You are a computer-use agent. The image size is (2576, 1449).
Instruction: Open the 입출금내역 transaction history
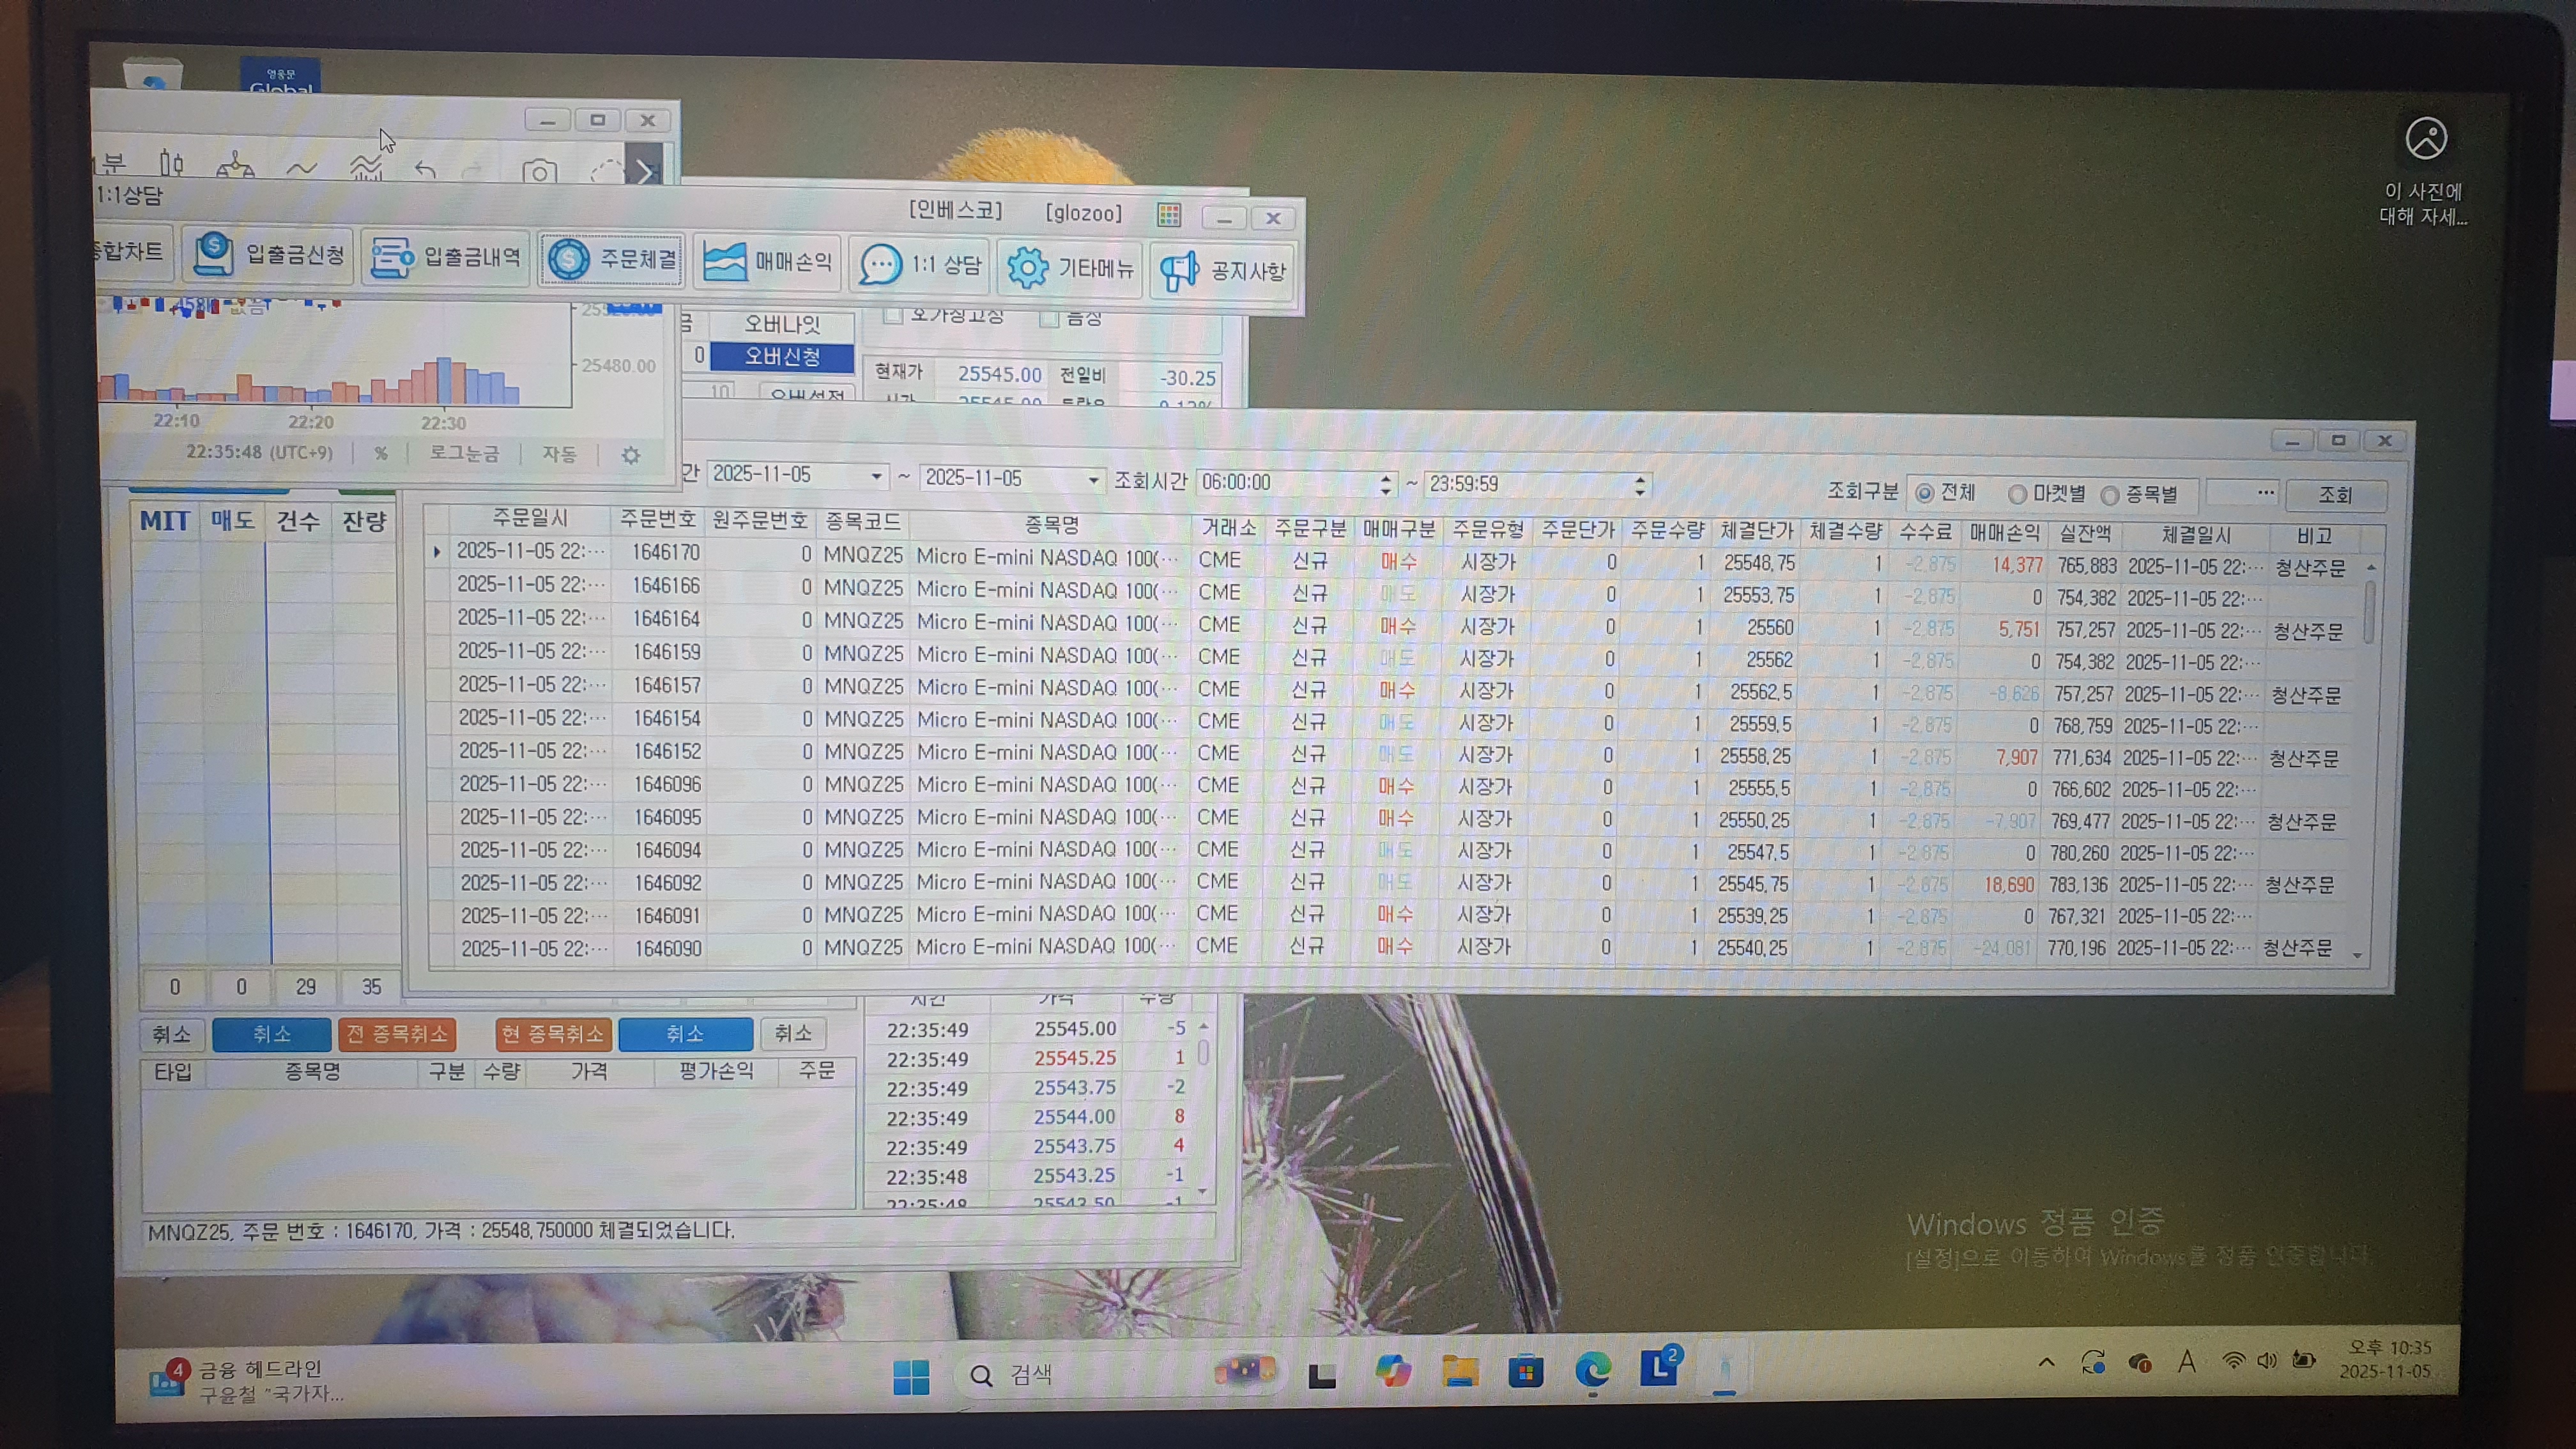(445, 257)
